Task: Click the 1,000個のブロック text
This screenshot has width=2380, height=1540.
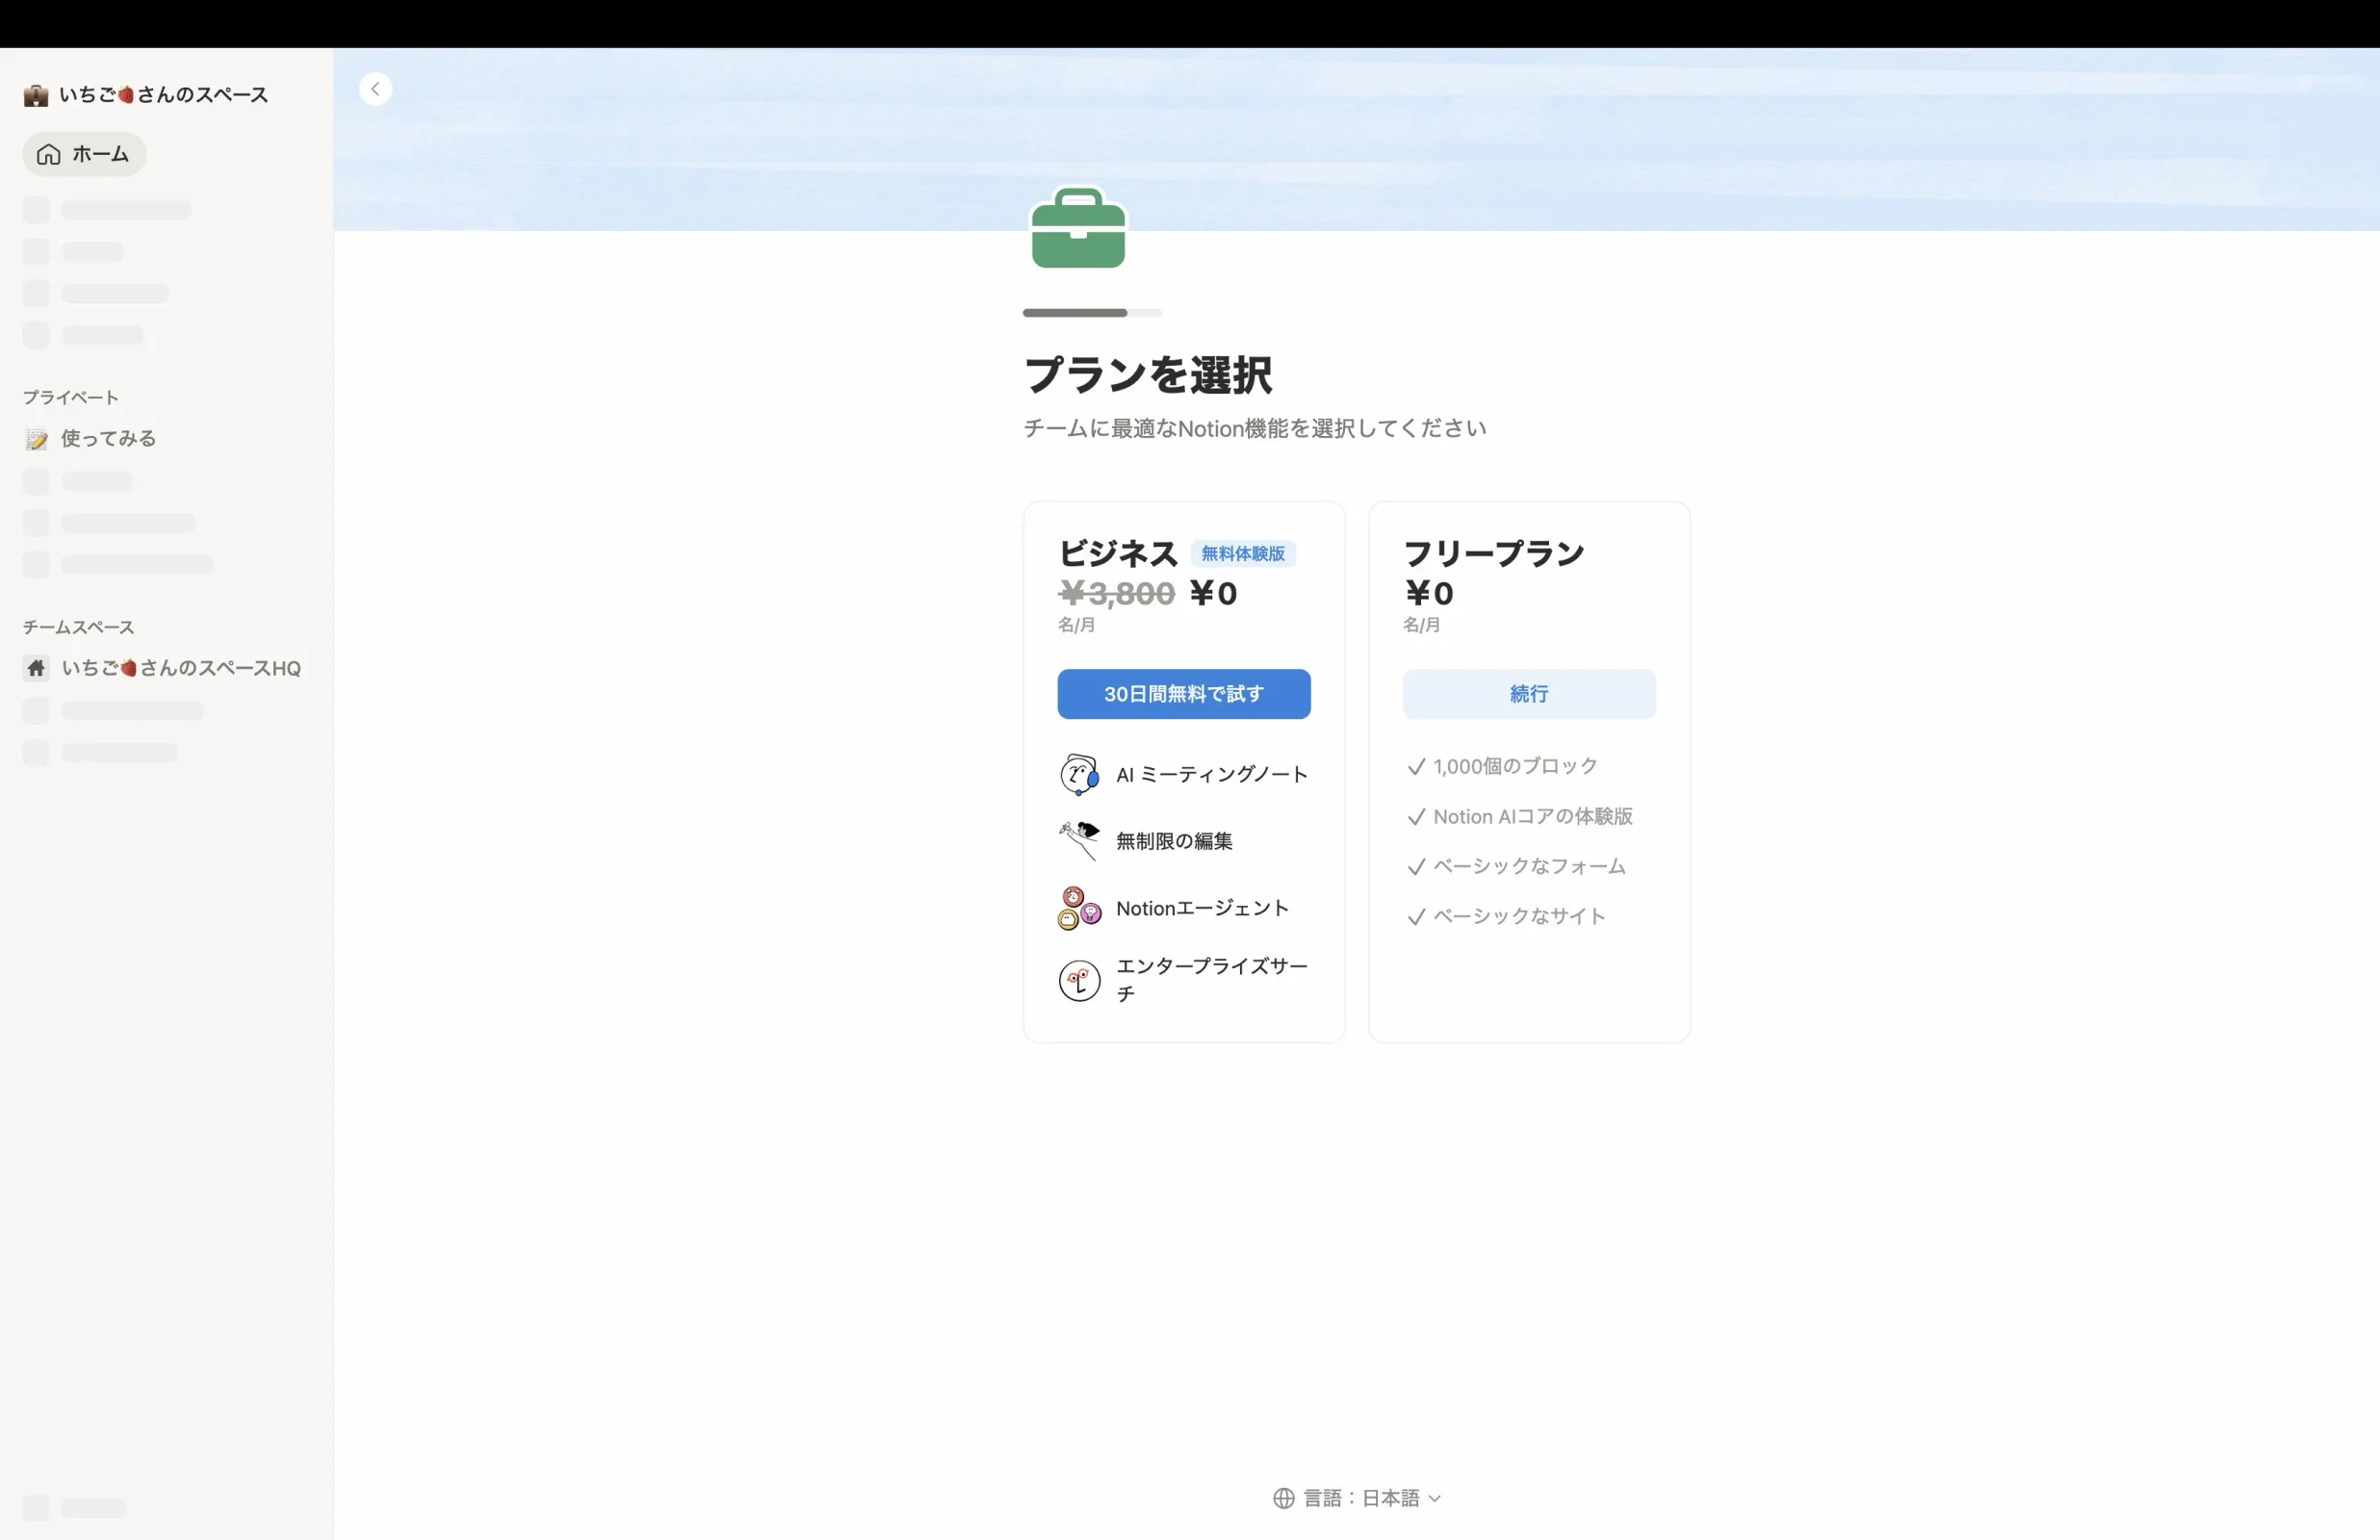Action: click(x=1515, y=766)
